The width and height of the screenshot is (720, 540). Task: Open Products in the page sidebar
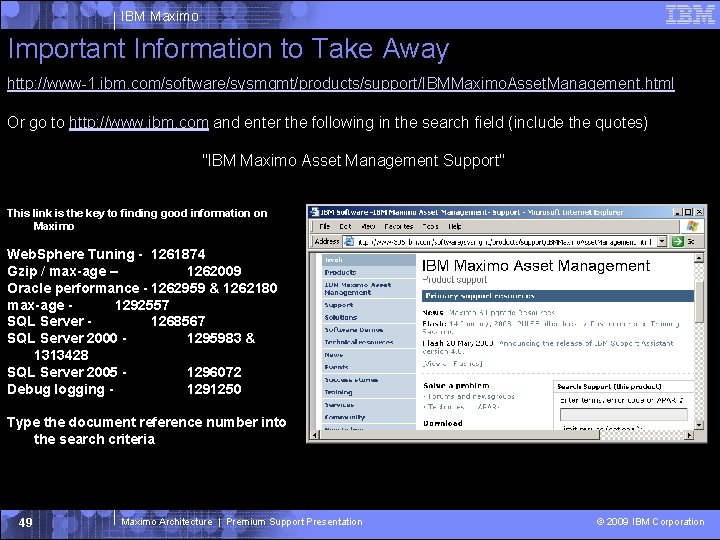pos(340,272)
